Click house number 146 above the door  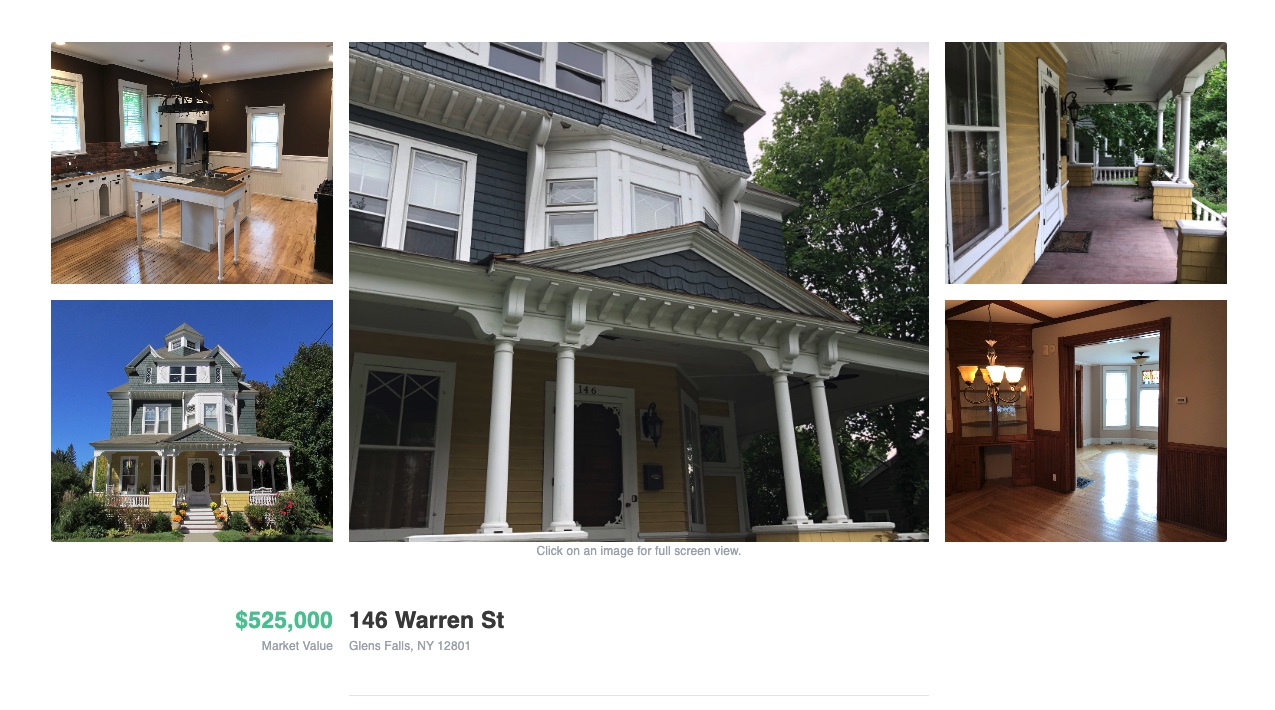586,390
